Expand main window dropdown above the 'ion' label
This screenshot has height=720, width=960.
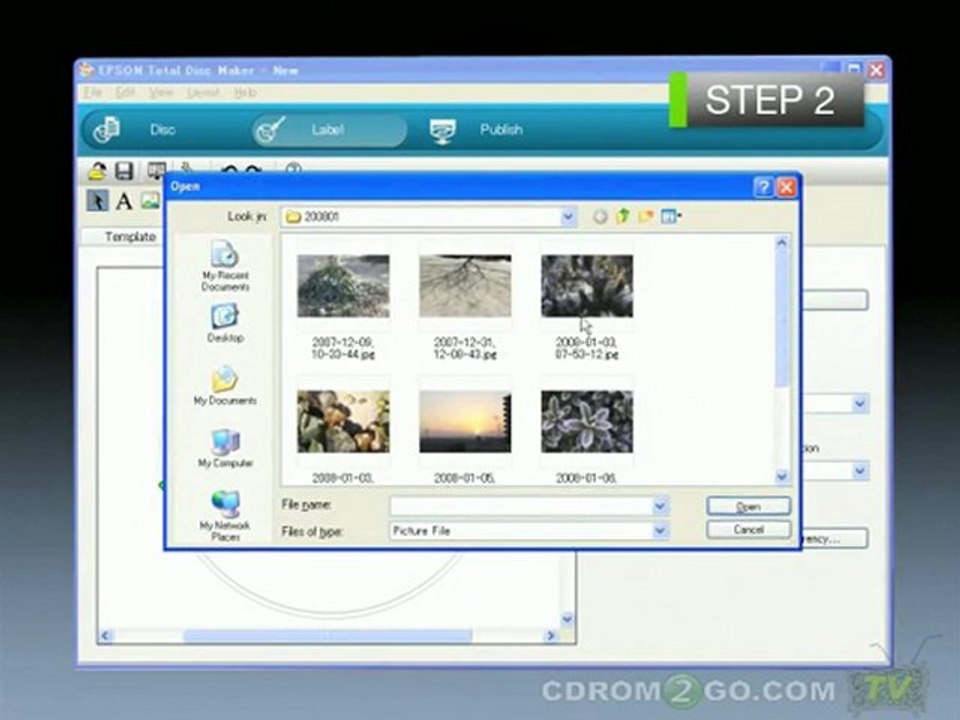pos(860,403)
